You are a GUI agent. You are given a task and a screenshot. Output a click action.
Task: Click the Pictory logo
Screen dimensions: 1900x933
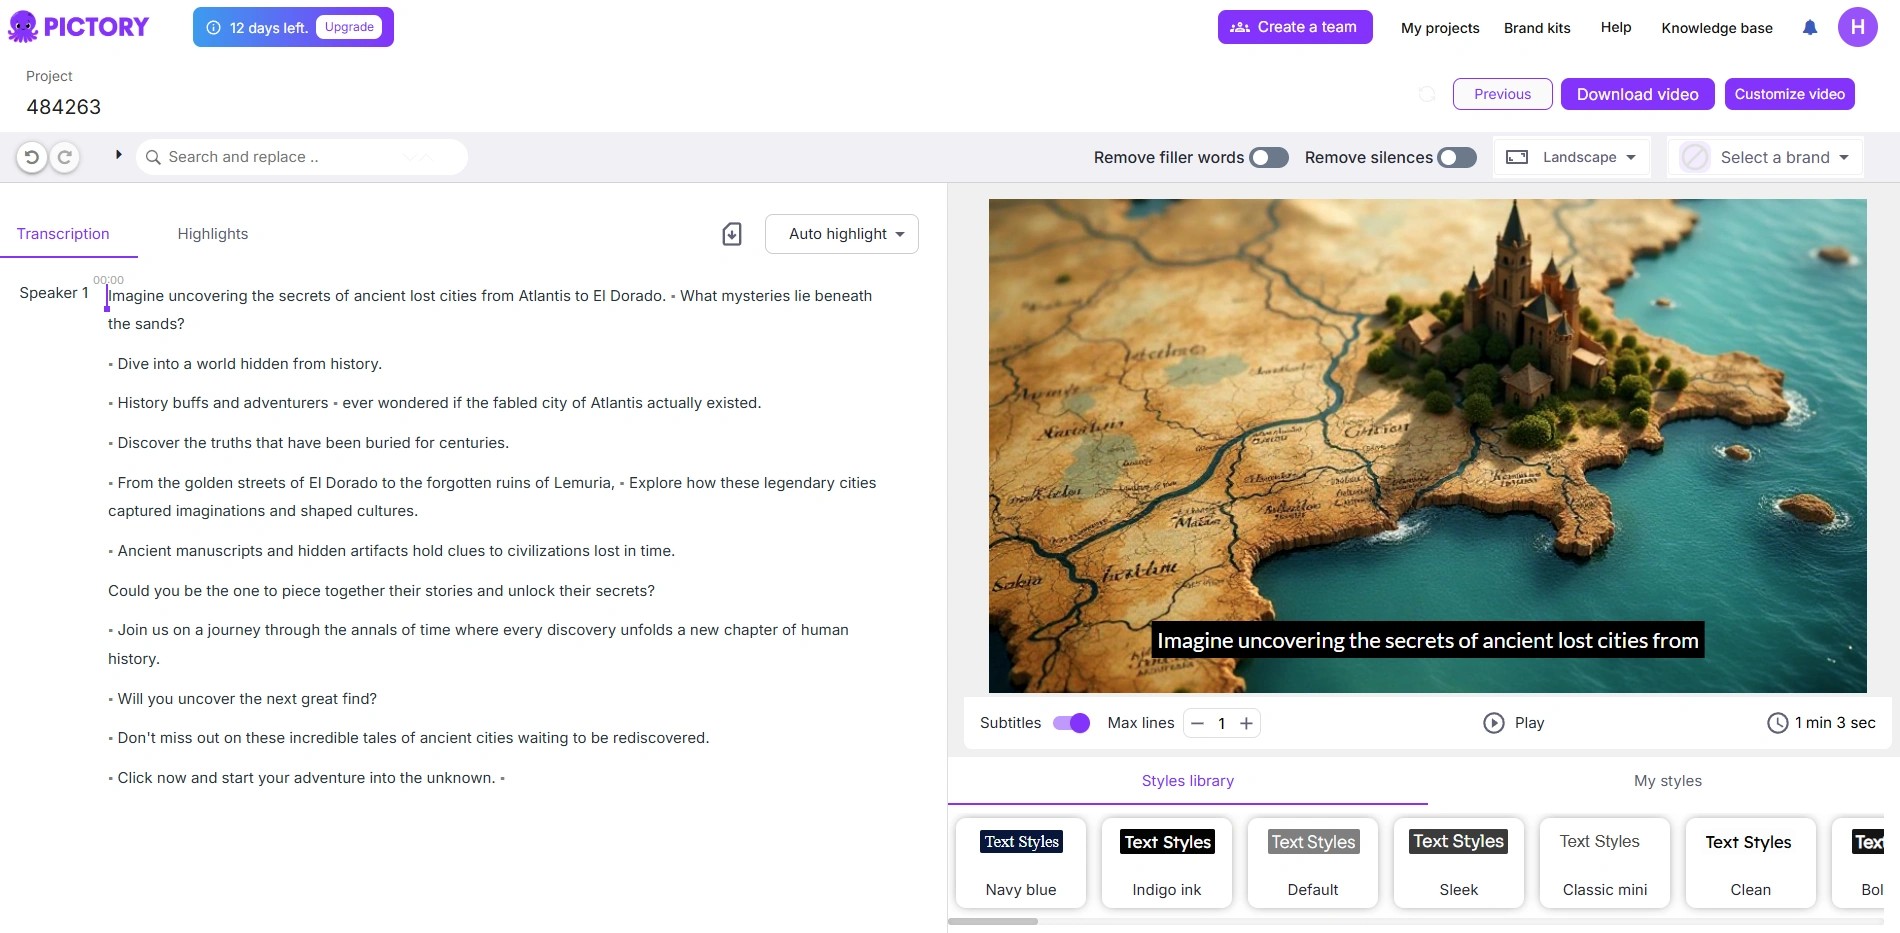[78, 27]
